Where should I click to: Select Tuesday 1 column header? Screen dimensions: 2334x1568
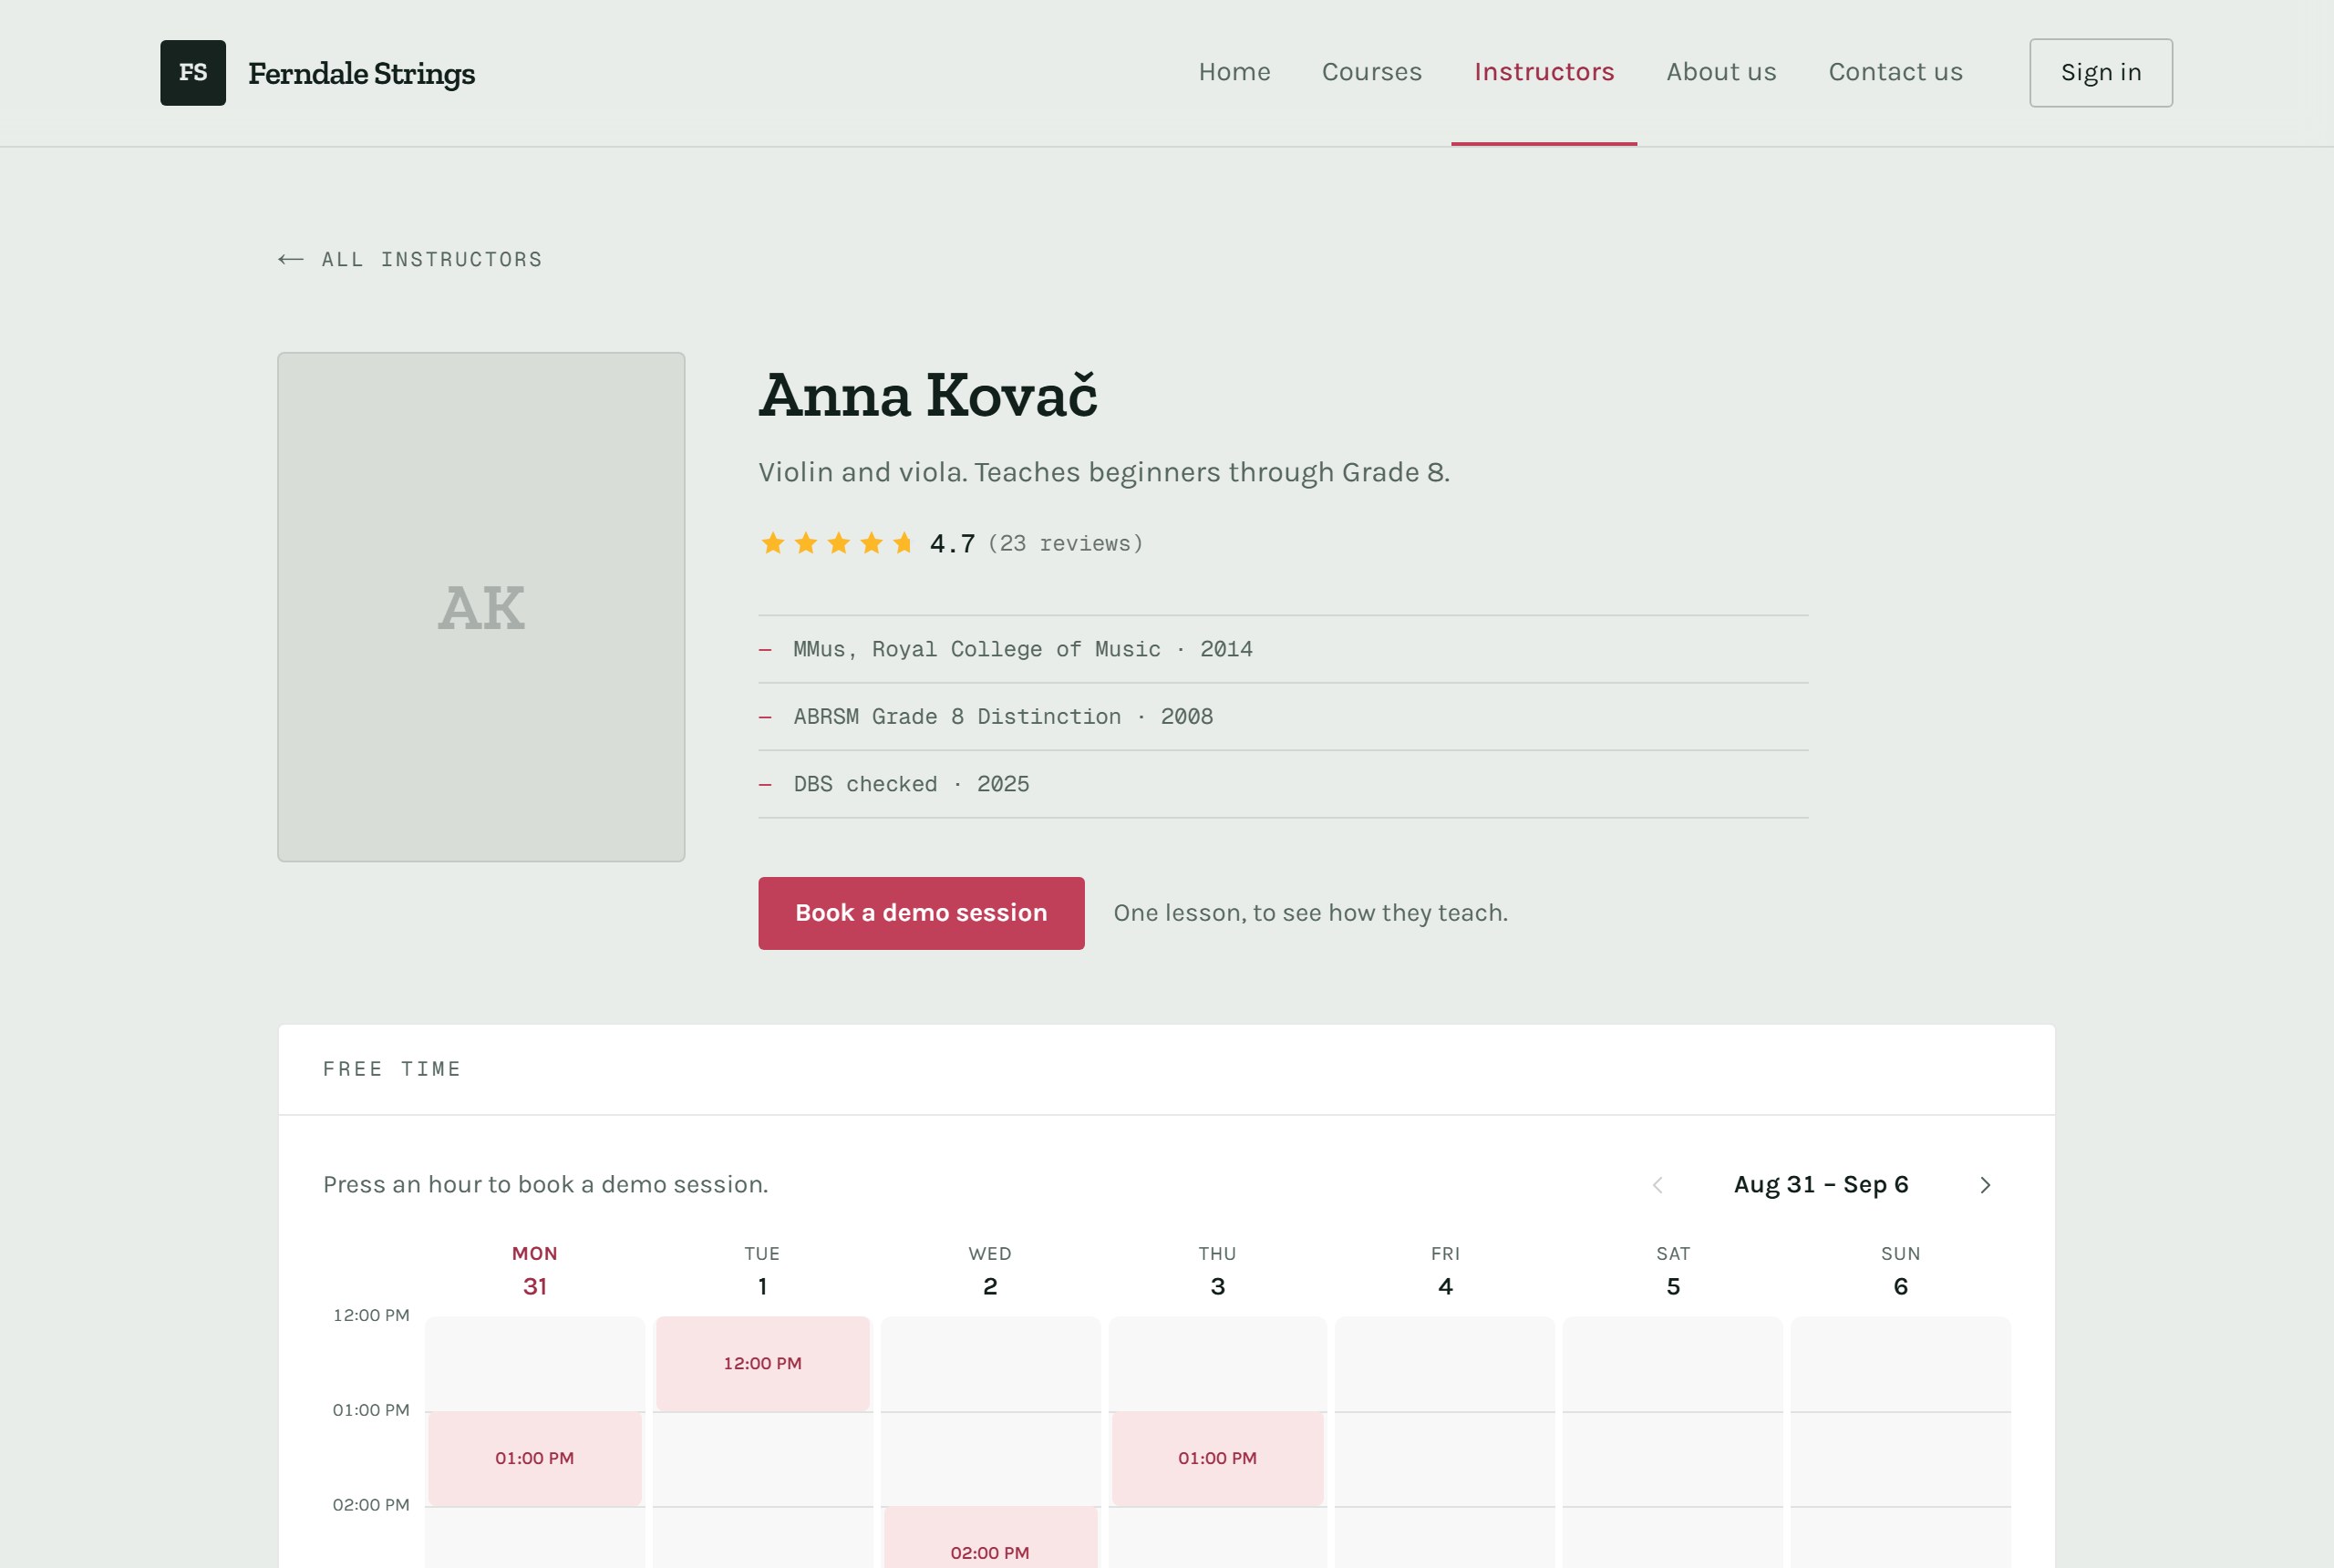[762, 1272]
